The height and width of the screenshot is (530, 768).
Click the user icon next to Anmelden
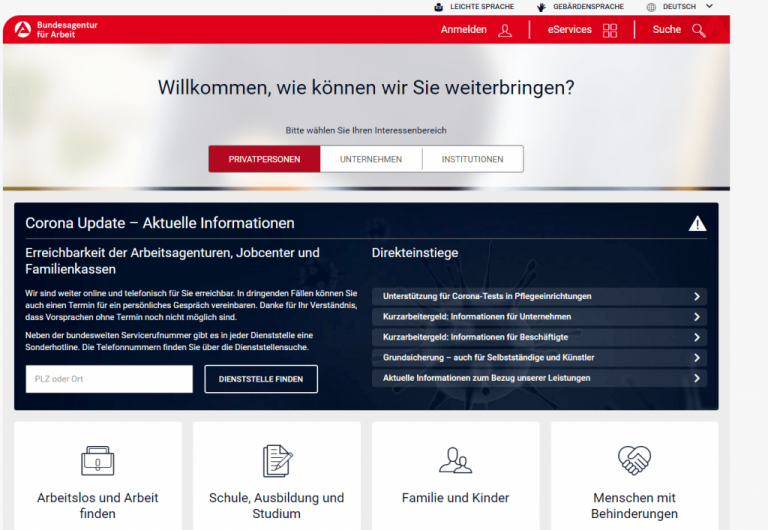(x=505, y=30)
